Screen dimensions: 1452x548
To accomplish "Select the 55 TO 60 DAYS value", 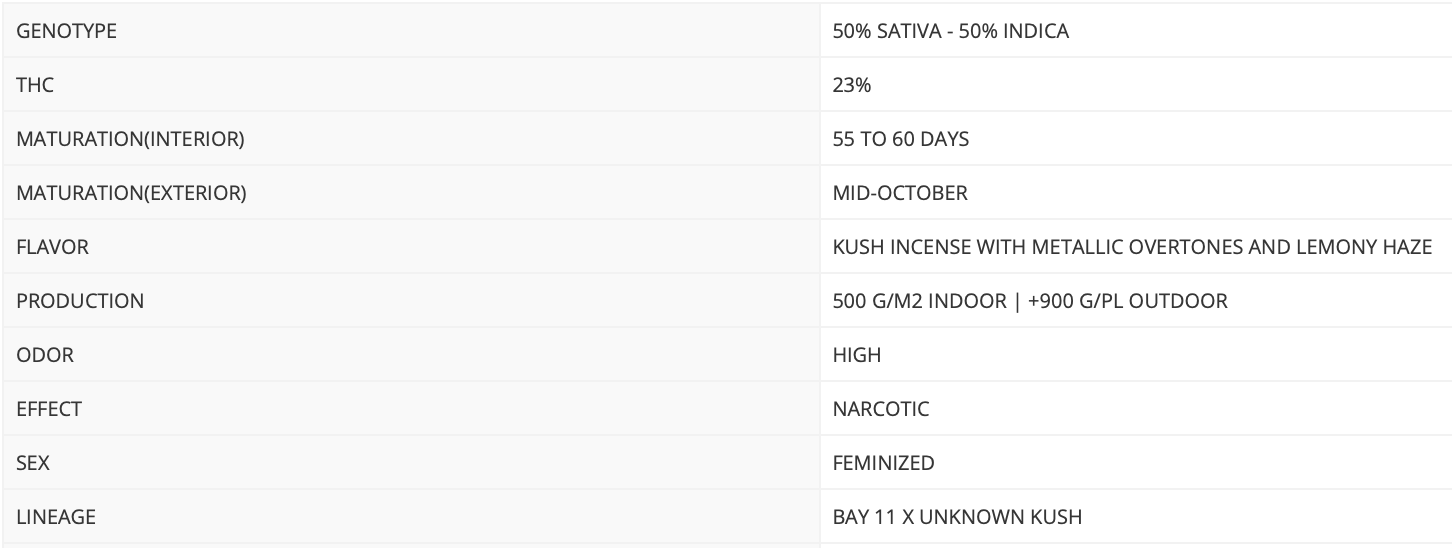I will click(x=900, y=139).
